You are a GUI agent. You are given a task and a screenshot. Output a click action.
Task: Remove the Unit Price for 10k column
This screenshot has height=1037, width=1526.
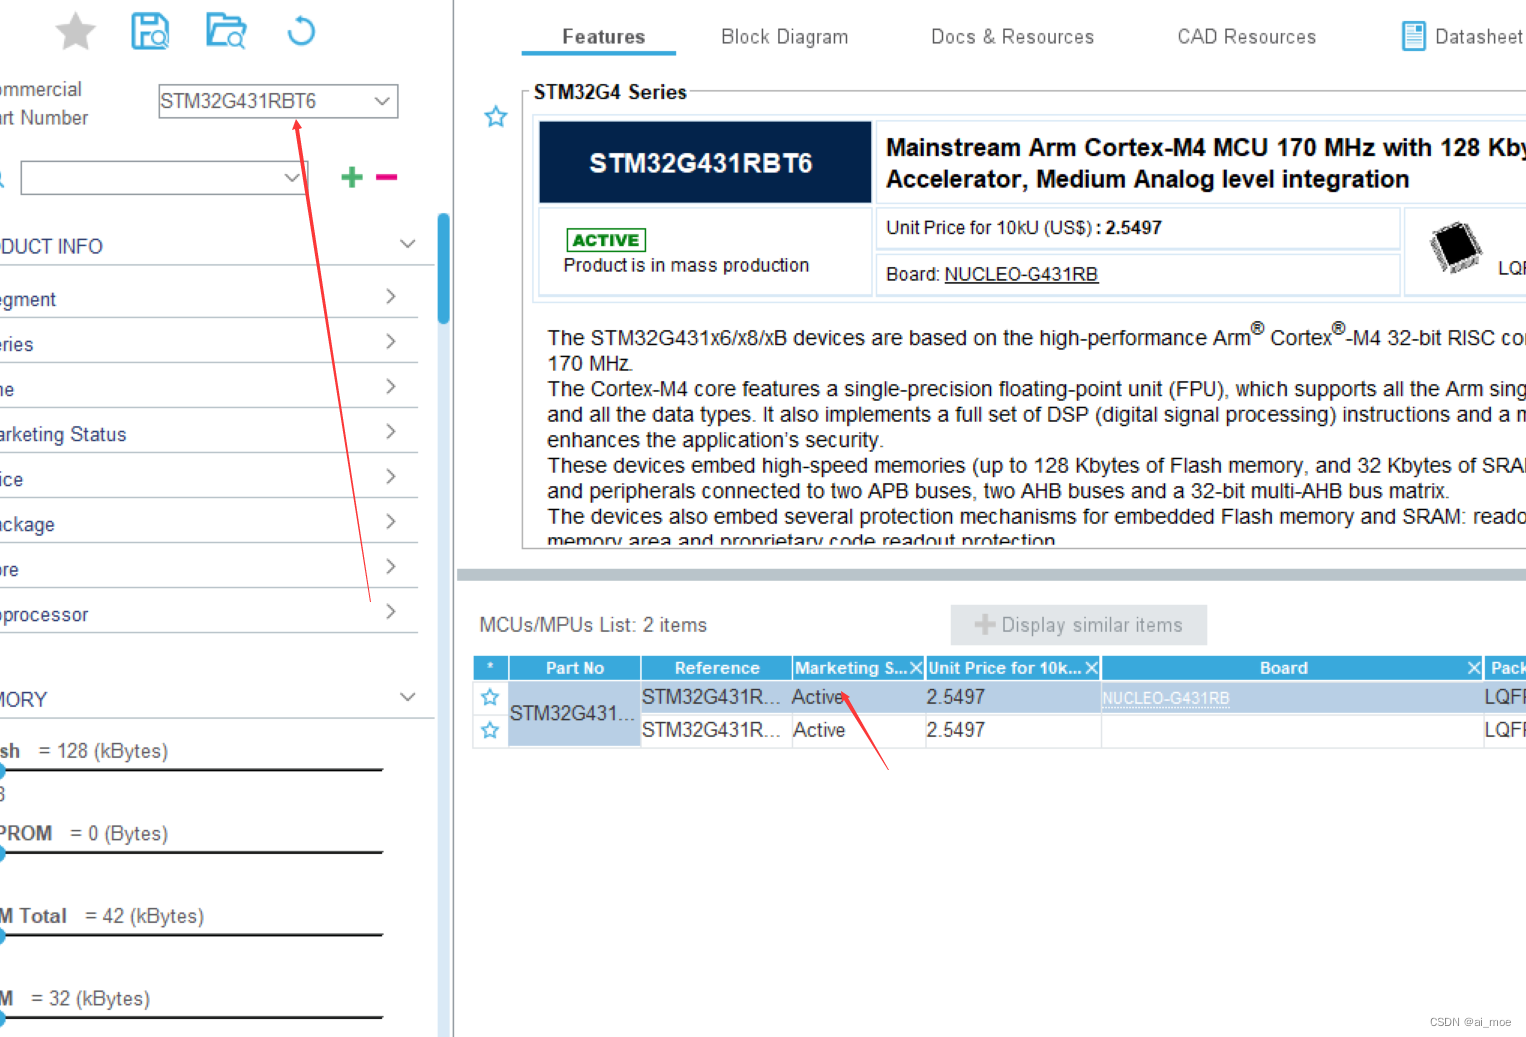tap(1091, 668)
